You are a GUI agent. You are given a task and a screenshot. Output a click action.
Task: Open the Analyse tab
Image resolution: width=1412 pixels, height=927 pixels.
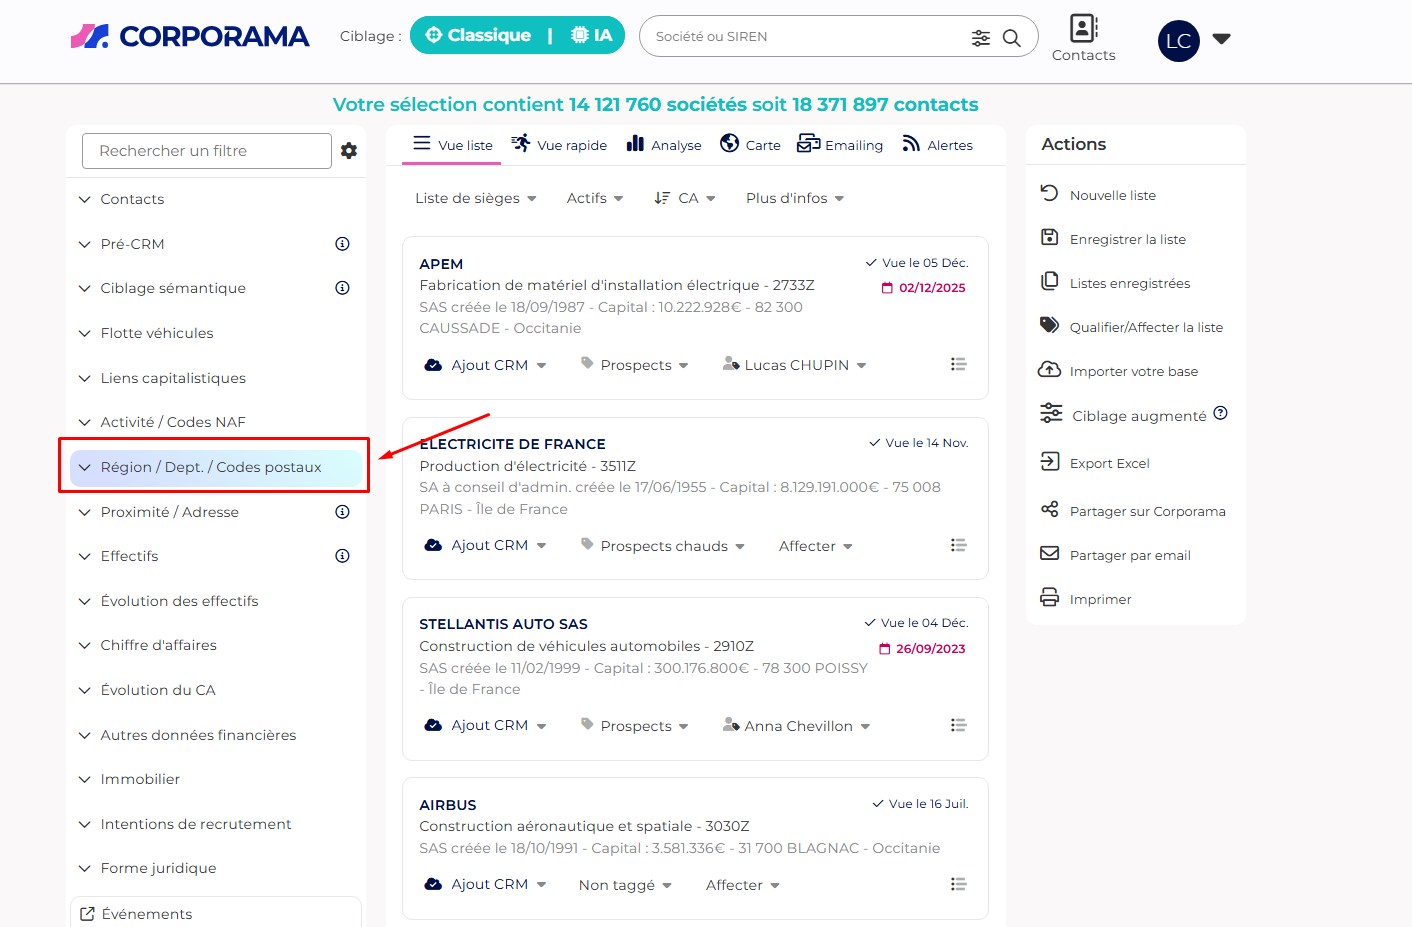[x=664, y=145]
